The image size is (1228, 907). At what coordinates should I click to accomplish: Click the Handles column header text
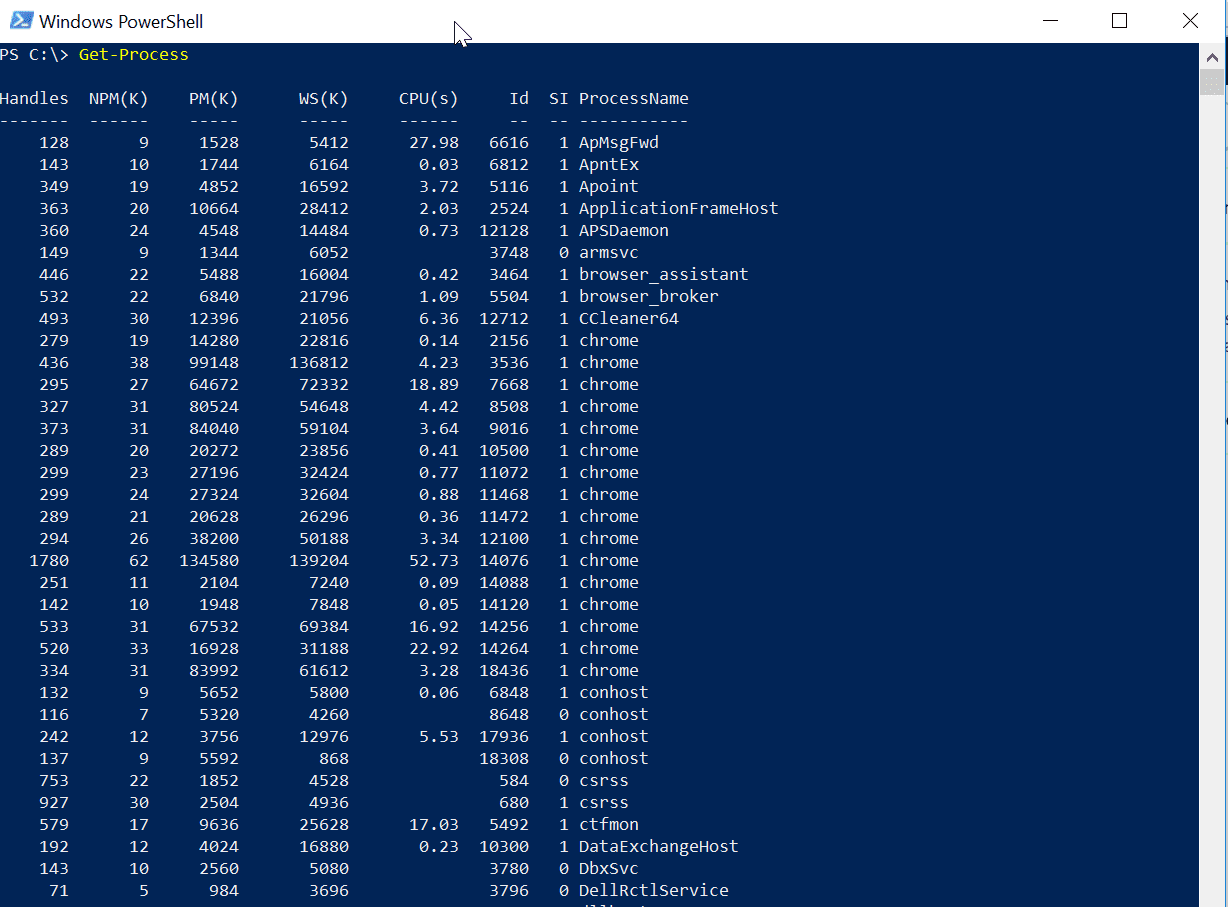pyautogui.click(x=35, y=98)
